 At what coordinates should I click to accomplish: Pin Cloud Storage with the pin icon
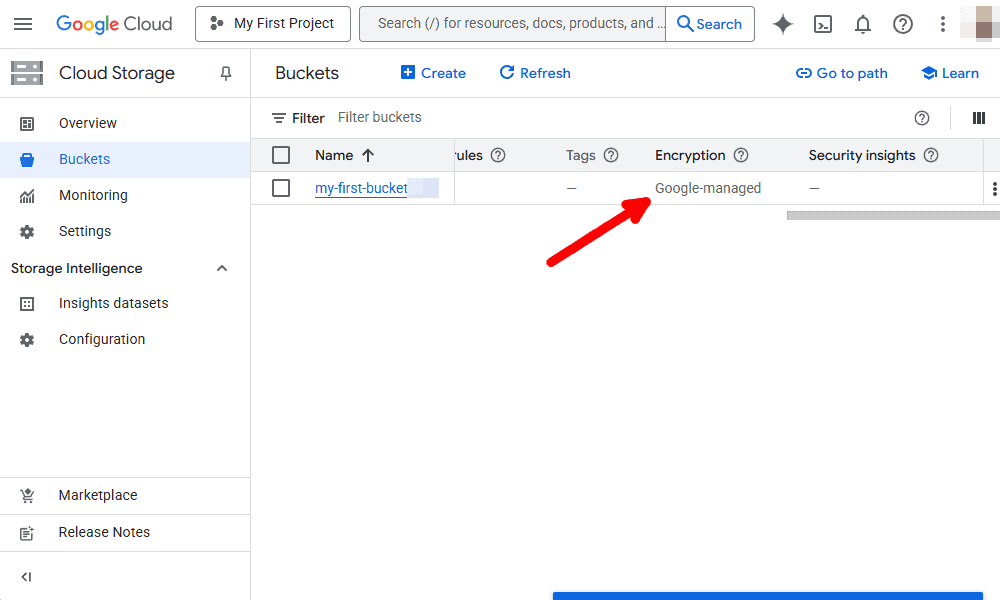[226, 73]
